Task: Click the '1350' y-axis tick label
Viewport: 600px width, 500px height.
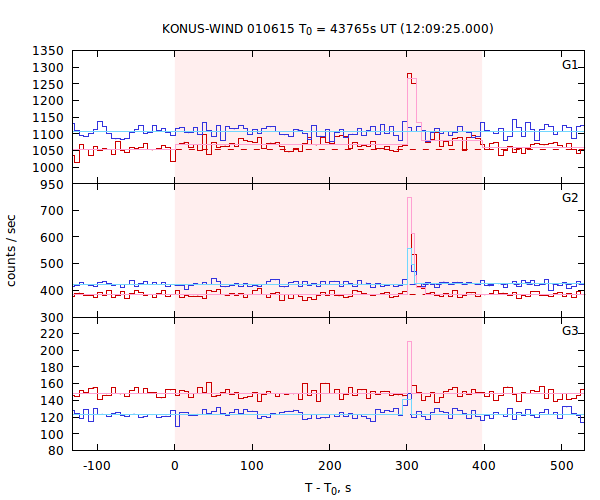Action: [48, 50]
